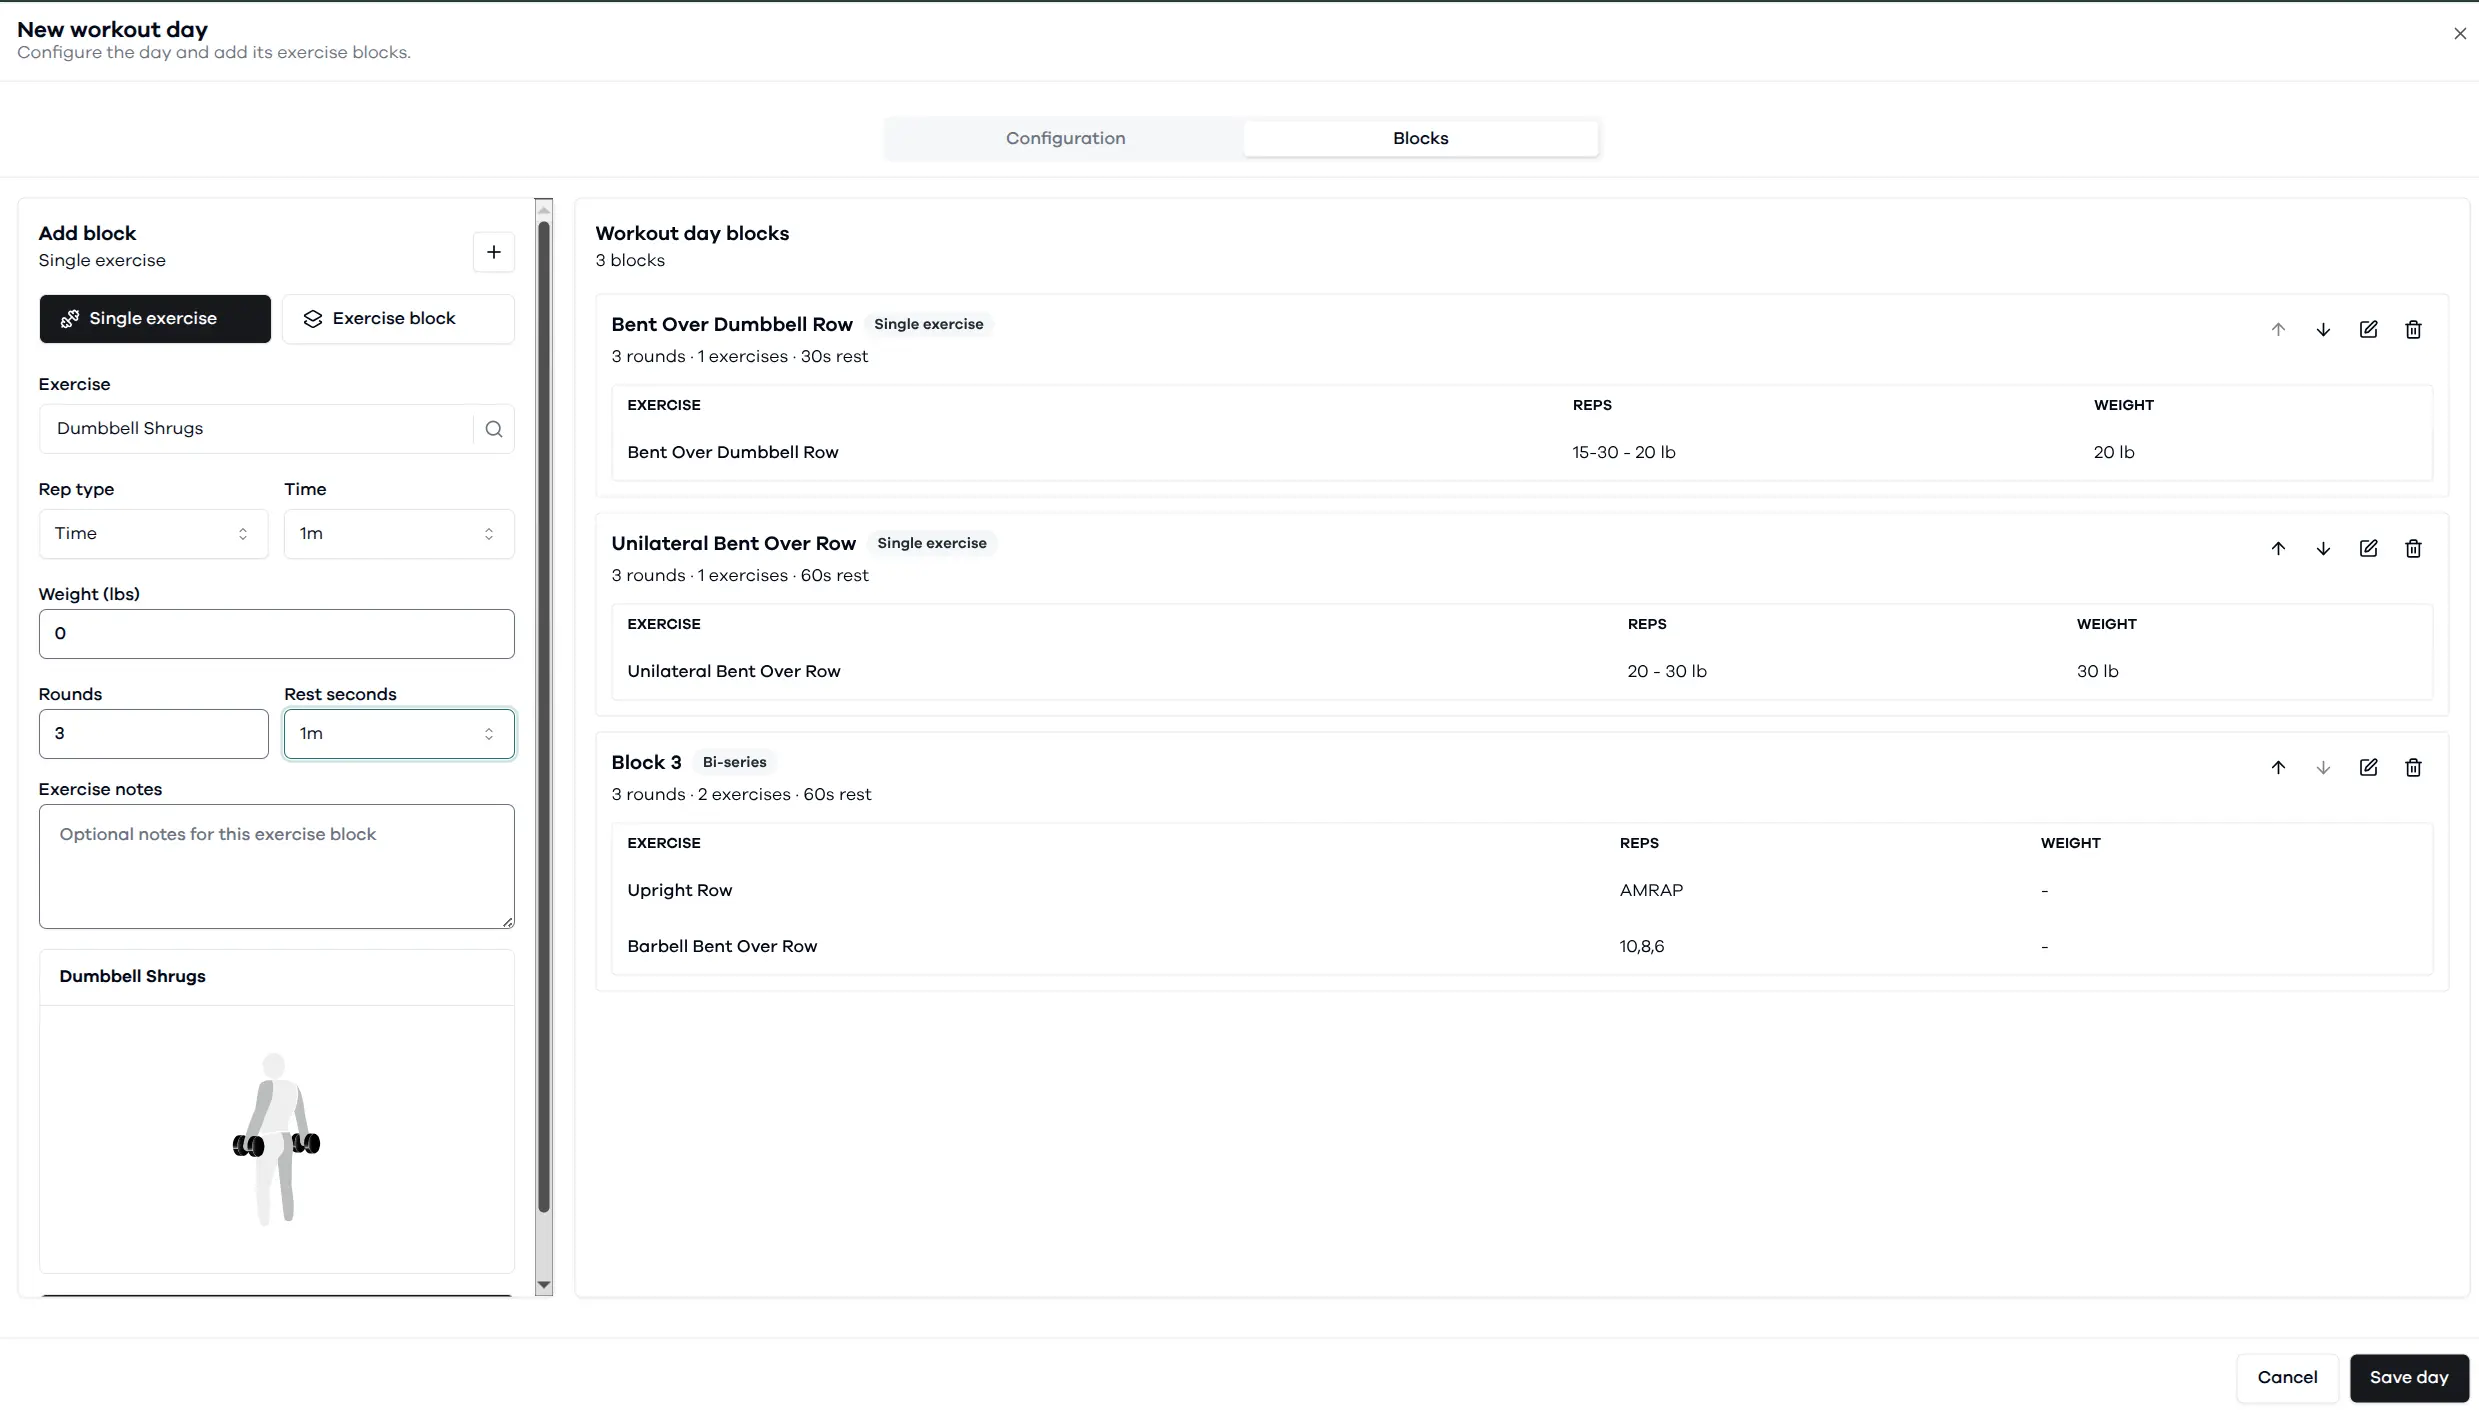Screen dimensions: 2479x1410
Task: Click the Single exercise badge beside Unilateral Bent Over Row
Action: [932, 543]
